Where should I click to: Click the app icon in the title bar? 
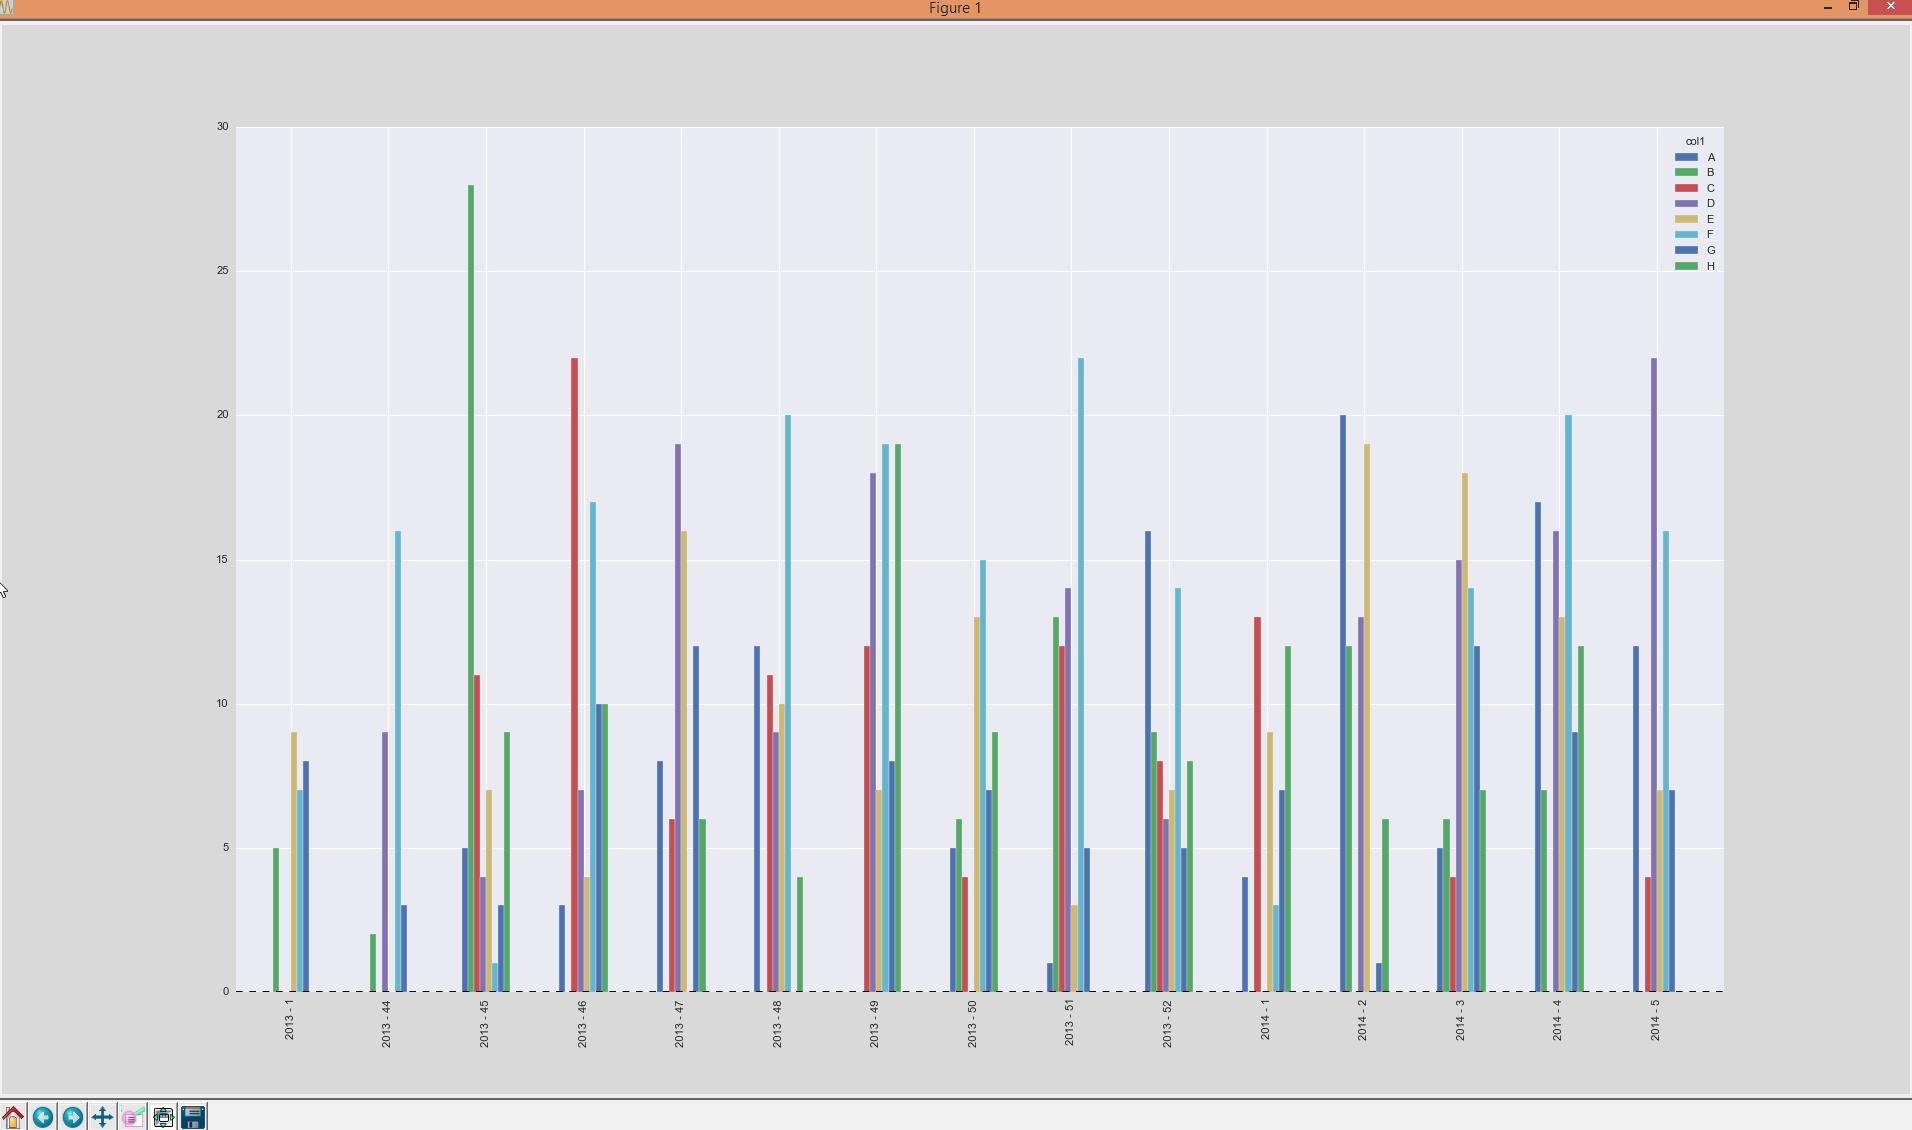(7, 7)
